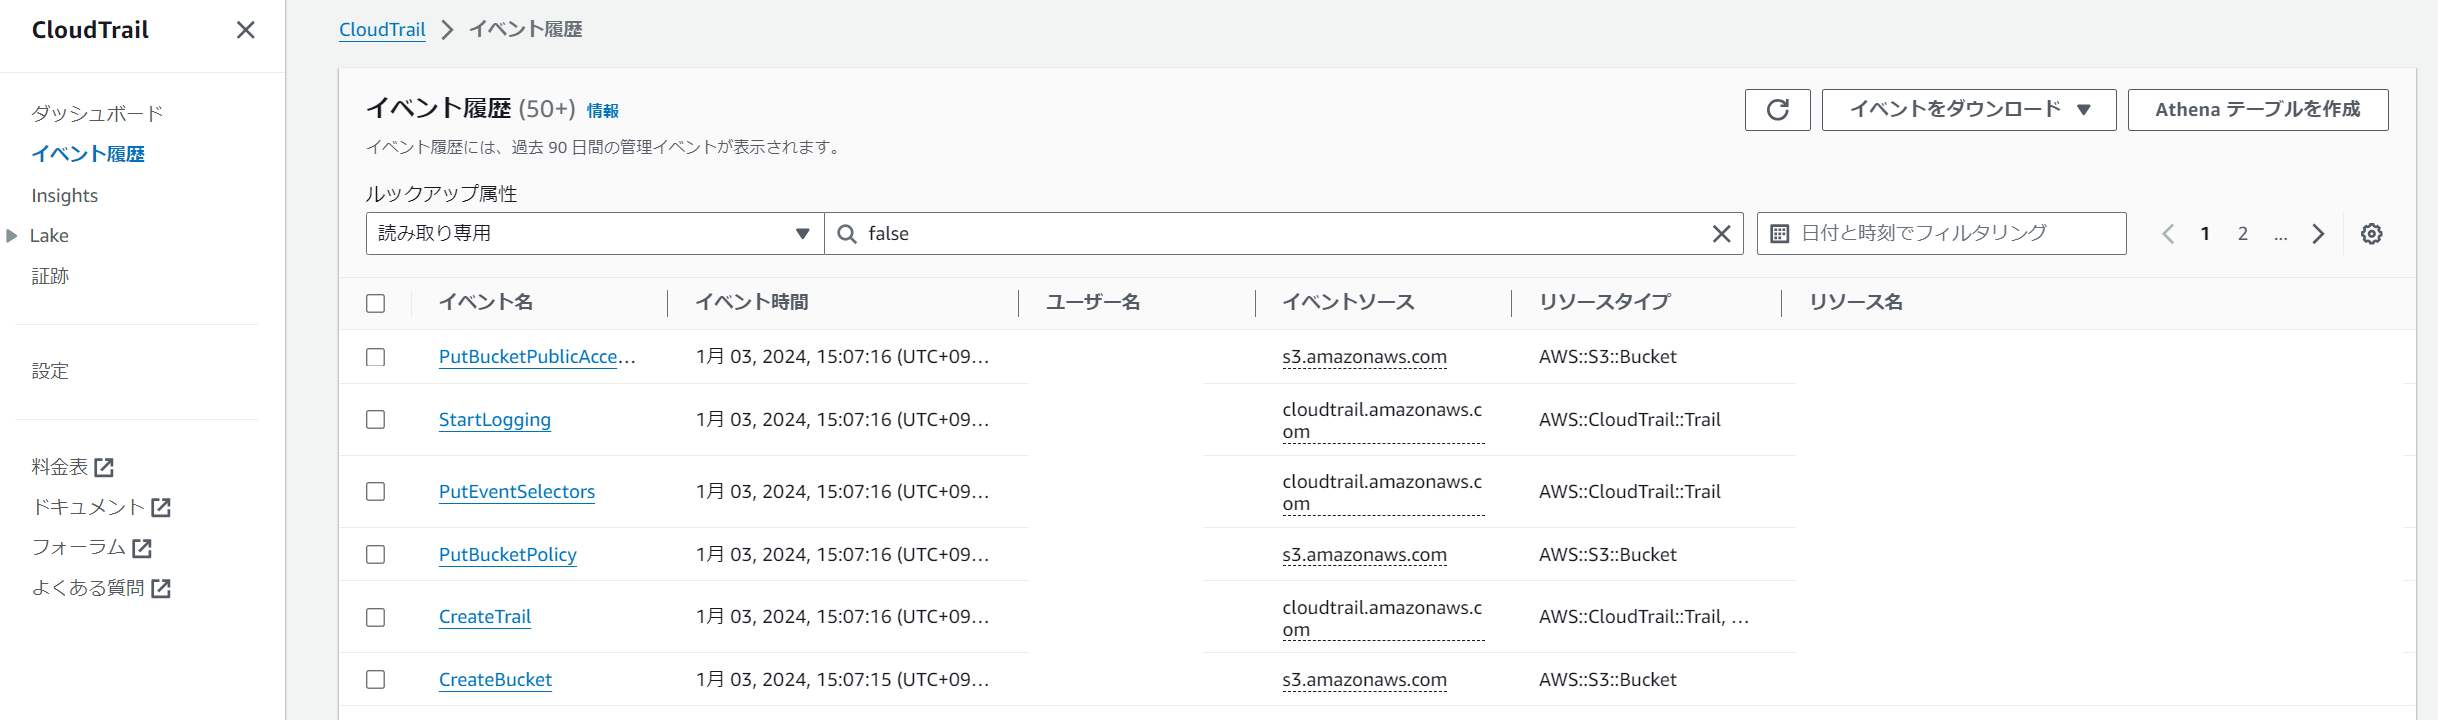Viewport: 2438px width, 720px height.
Task: Go to page 2 of events
Action: pos(2243,234)
